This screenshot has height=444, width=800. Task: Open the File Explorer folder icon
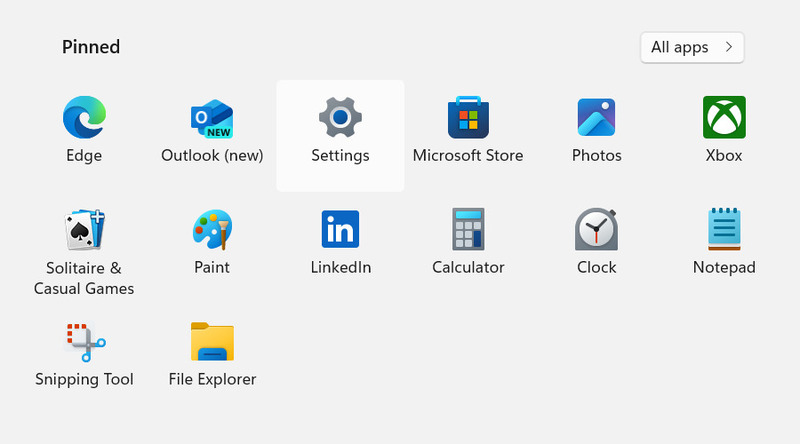point(212,341)
